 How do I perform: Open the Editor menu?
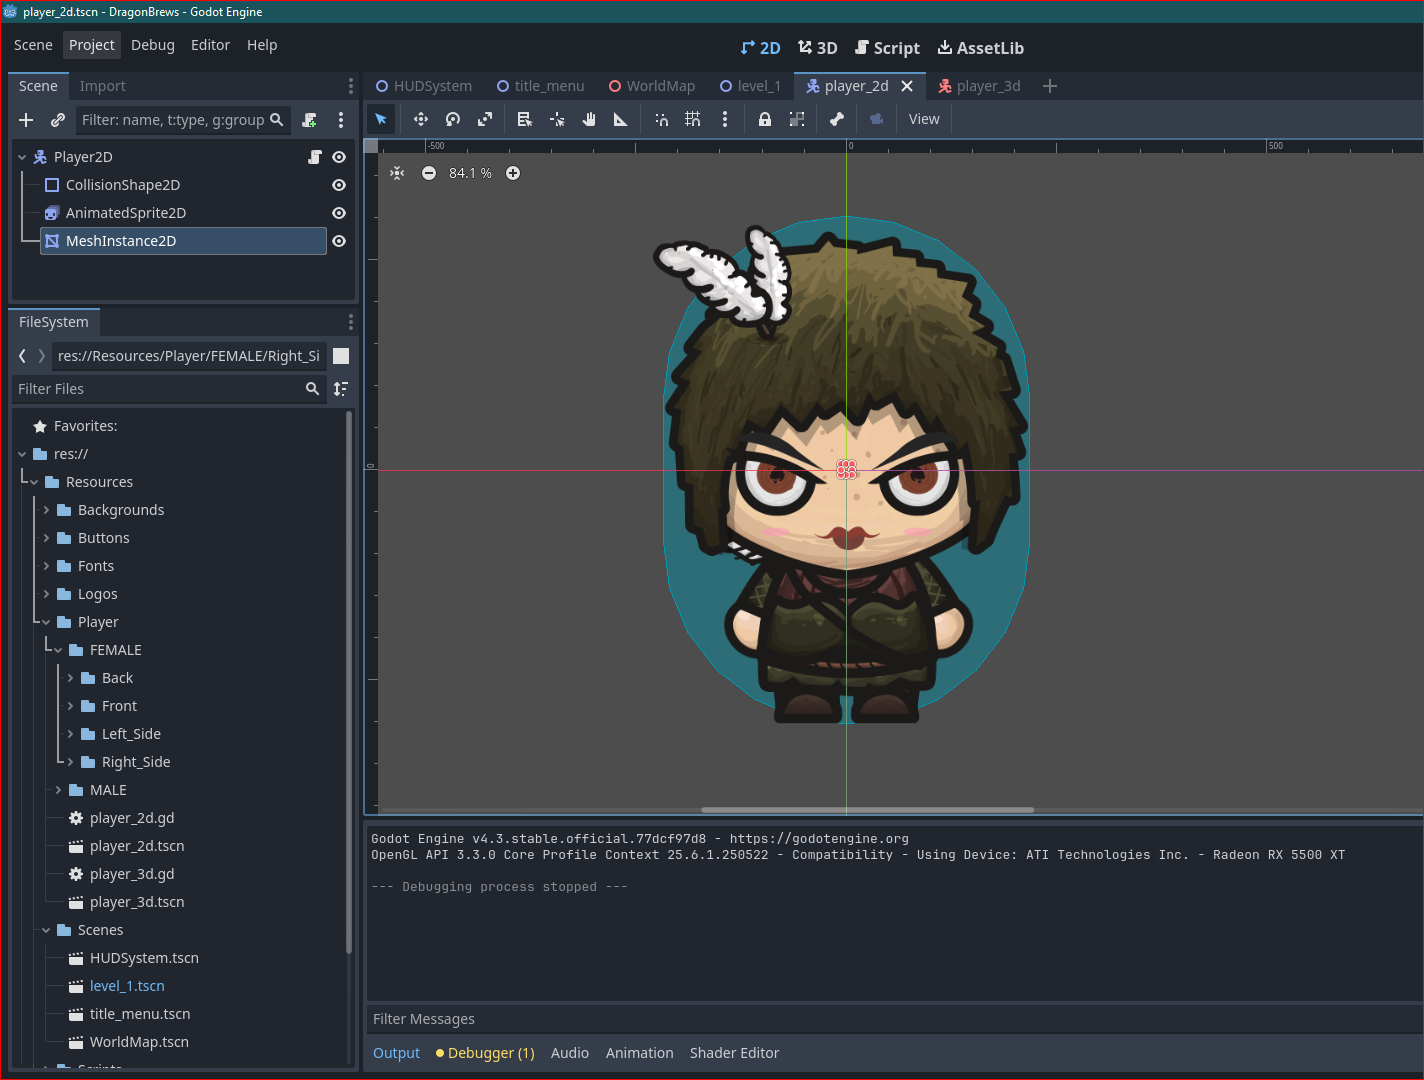[x=210, y=45]
